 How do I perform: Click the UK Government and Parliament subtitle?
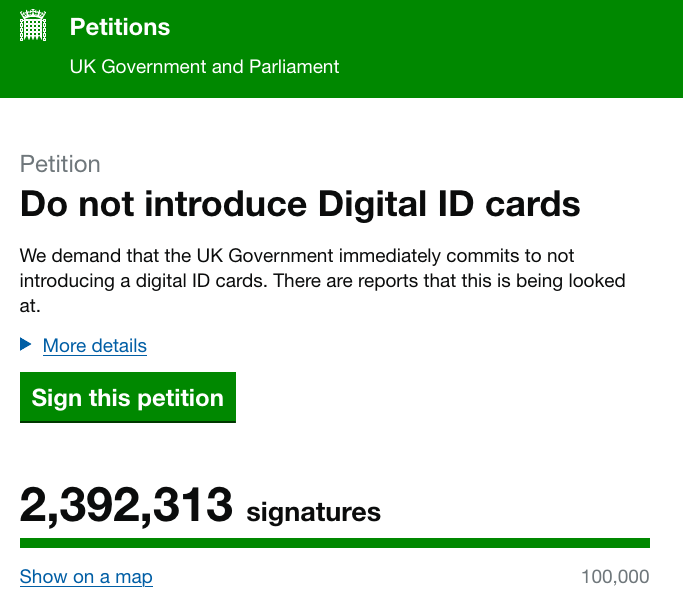click(204, 67)
